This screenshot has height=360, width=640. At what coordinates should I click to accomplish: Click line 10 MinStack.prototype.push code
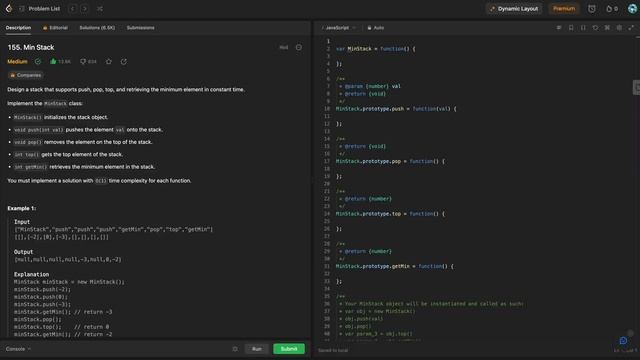coord(396,109)
